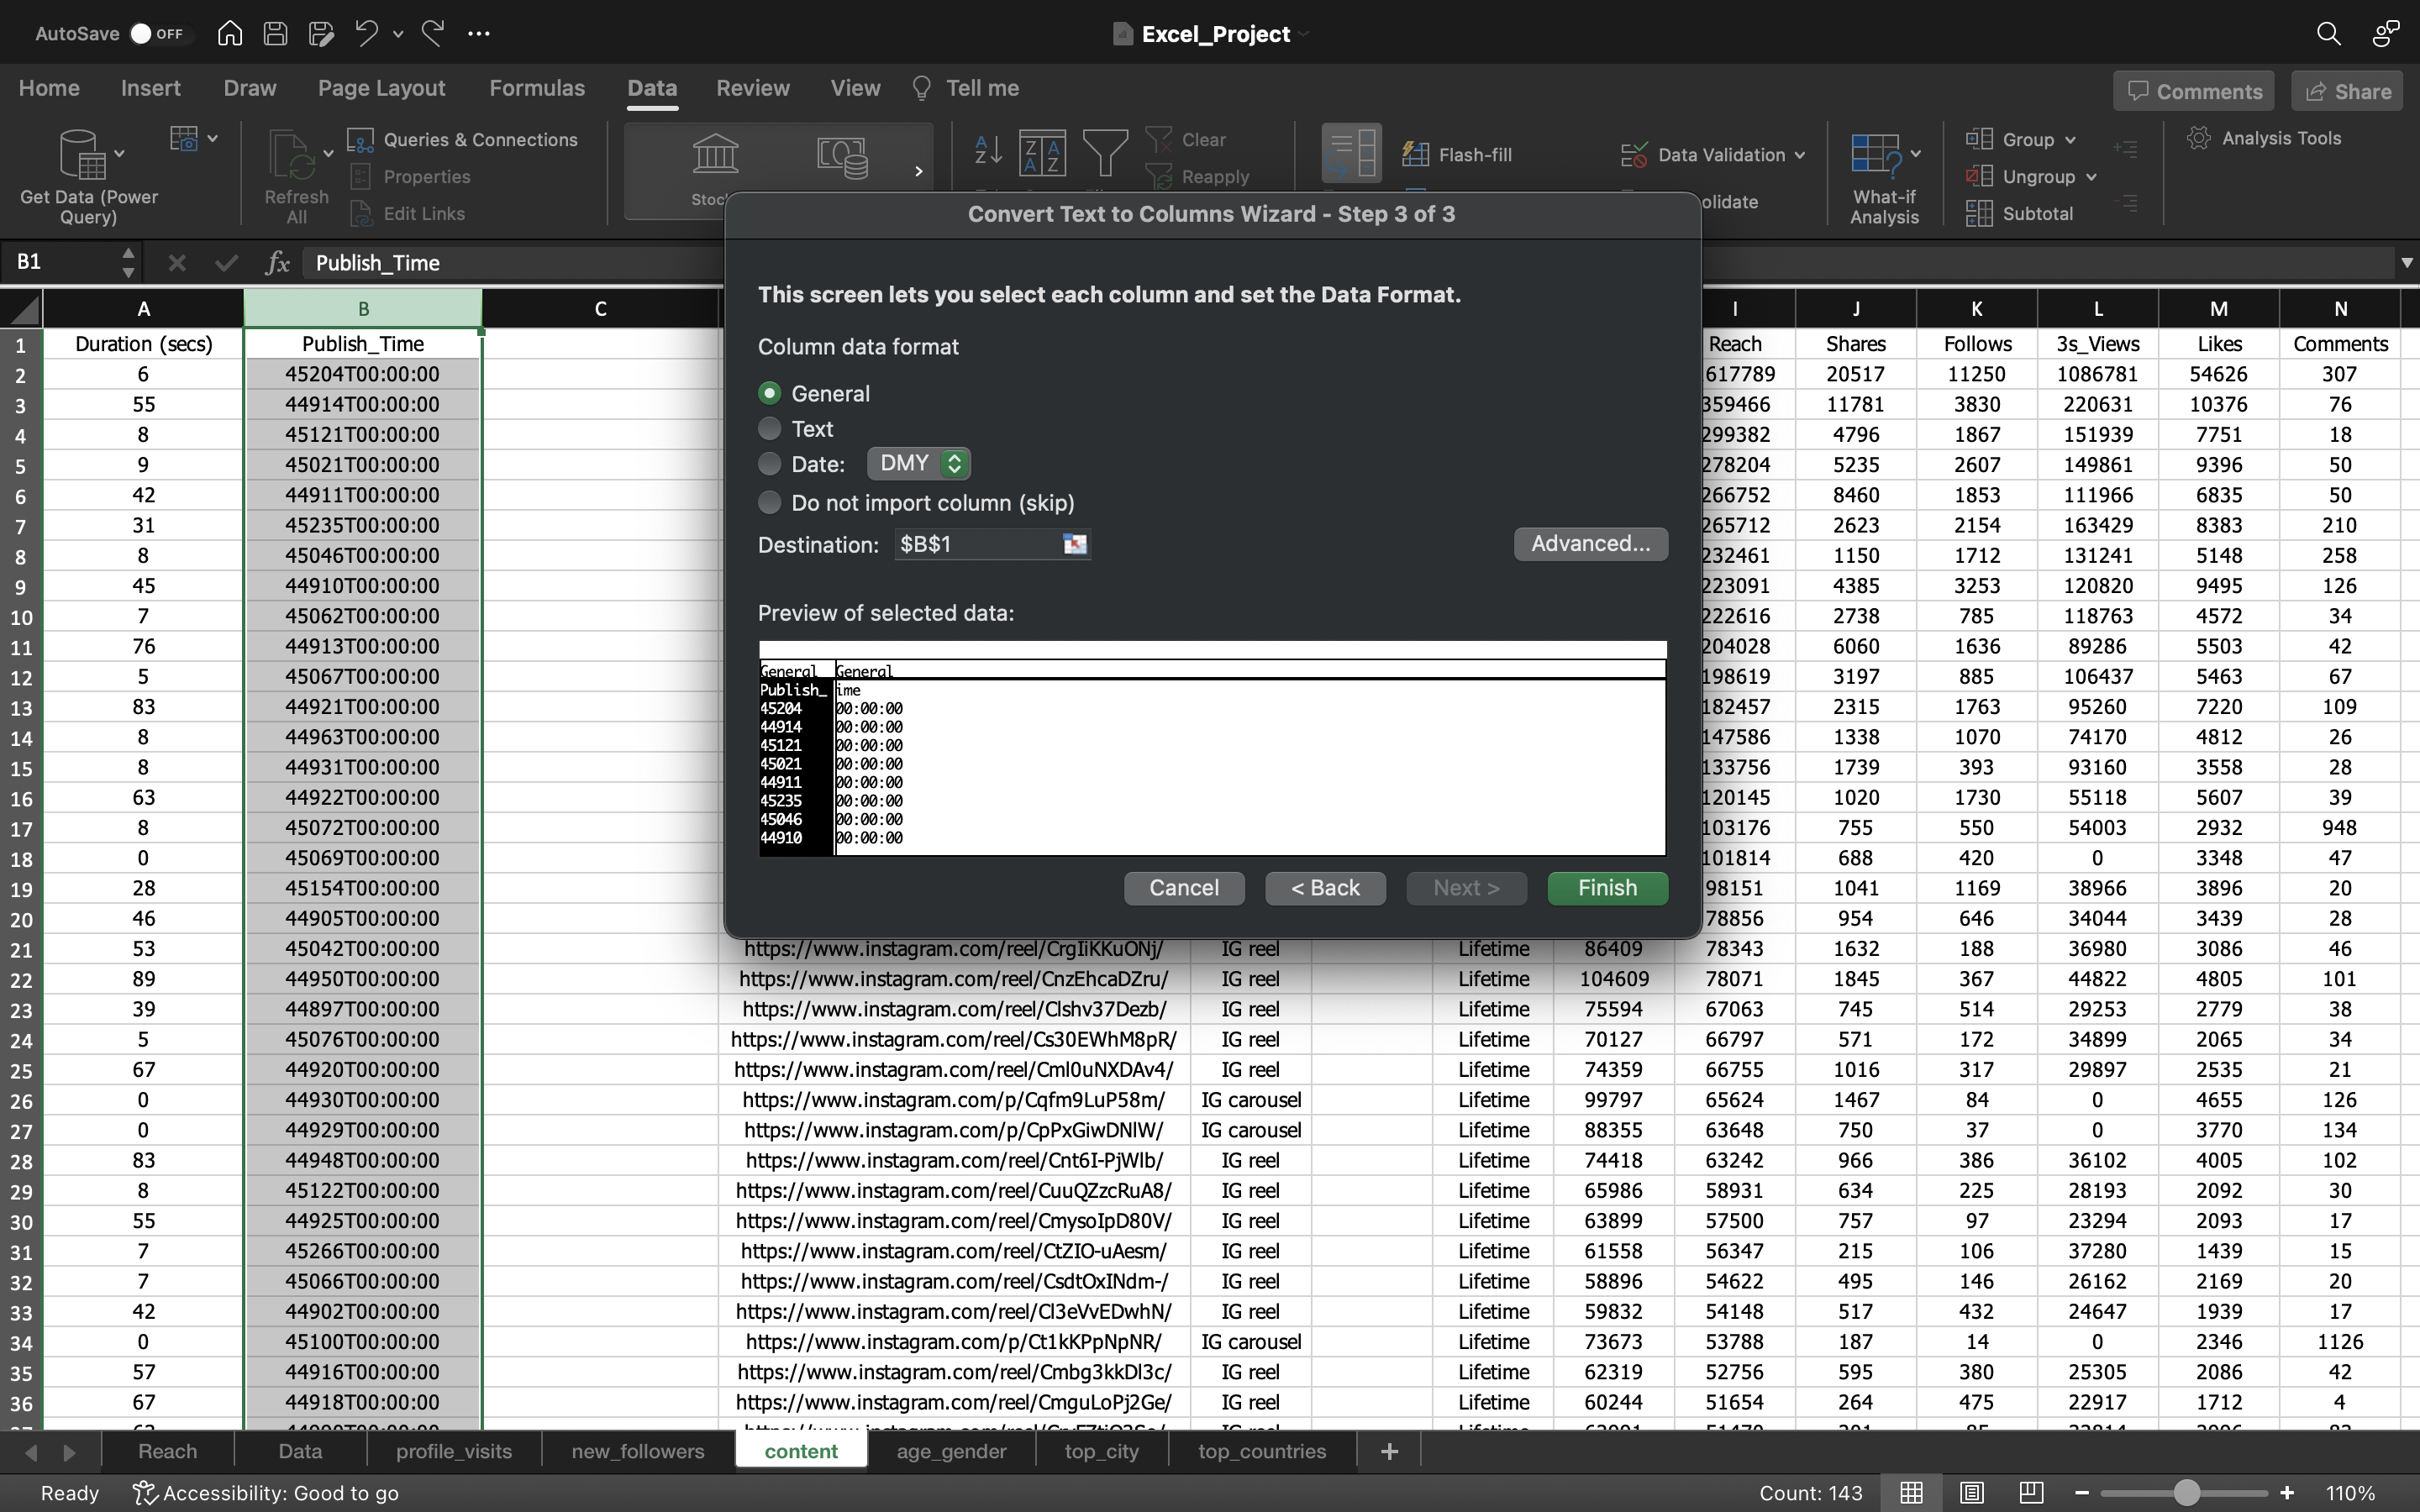Expand the Data Validation dropdown arrow
The width and height of the screenshot is (2420, 1512).
click(x=1800, y=155)
